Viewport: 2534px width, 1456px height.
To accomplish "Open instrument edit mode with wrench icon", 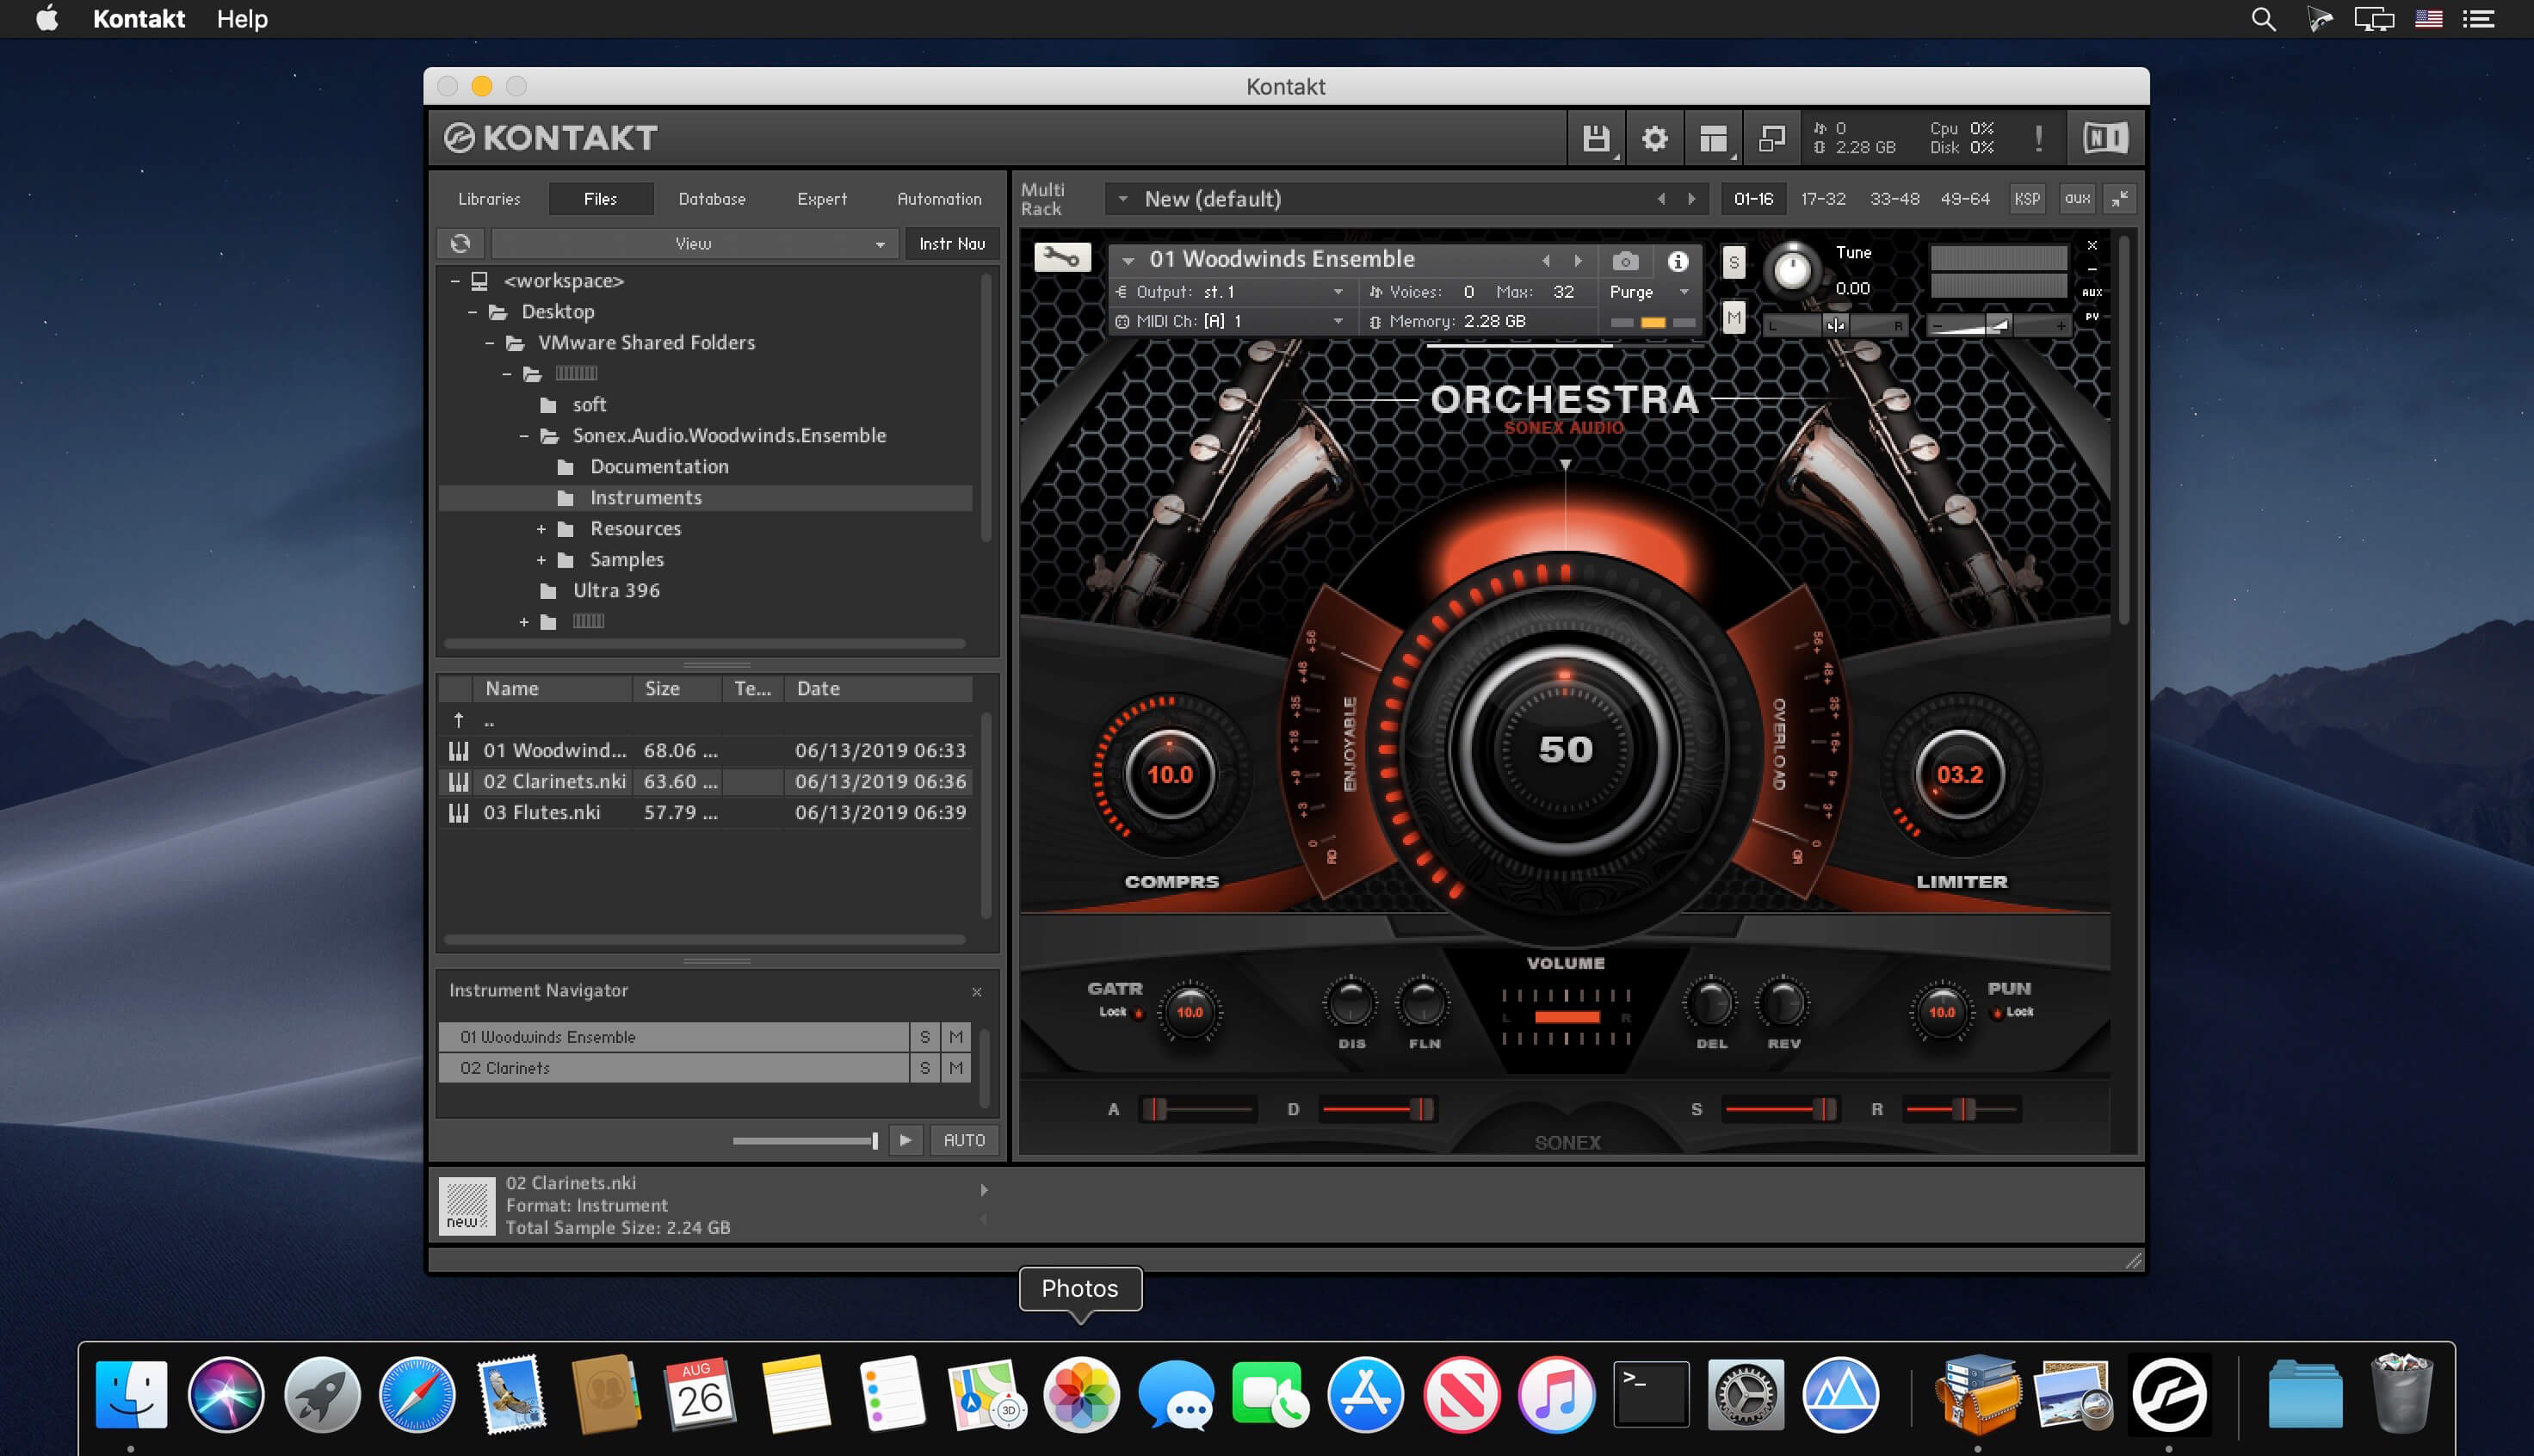I will pyautogui.click(x=1062, y=258).
